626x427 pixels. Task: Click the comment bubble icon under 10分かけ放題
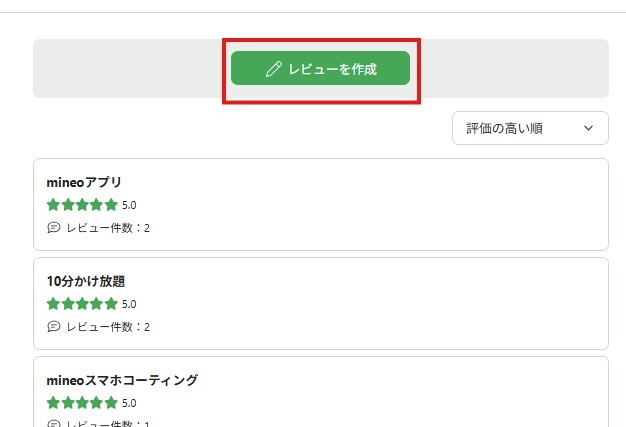tap(54, 327)
